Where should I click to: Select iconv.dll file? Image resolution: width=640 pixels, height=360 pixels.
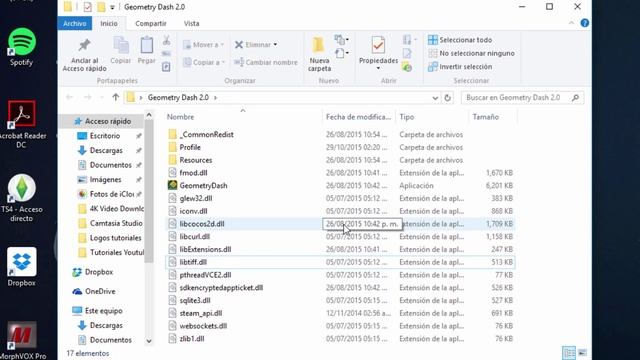193,211
